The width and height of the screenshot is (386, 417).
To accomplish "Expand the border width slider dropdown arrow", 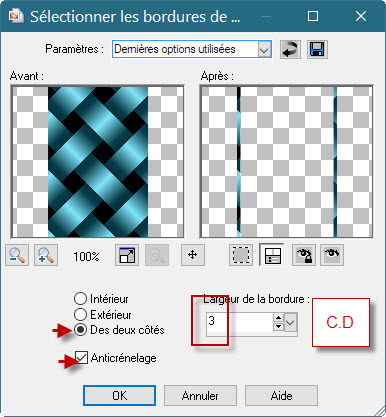I will point(290,322).
